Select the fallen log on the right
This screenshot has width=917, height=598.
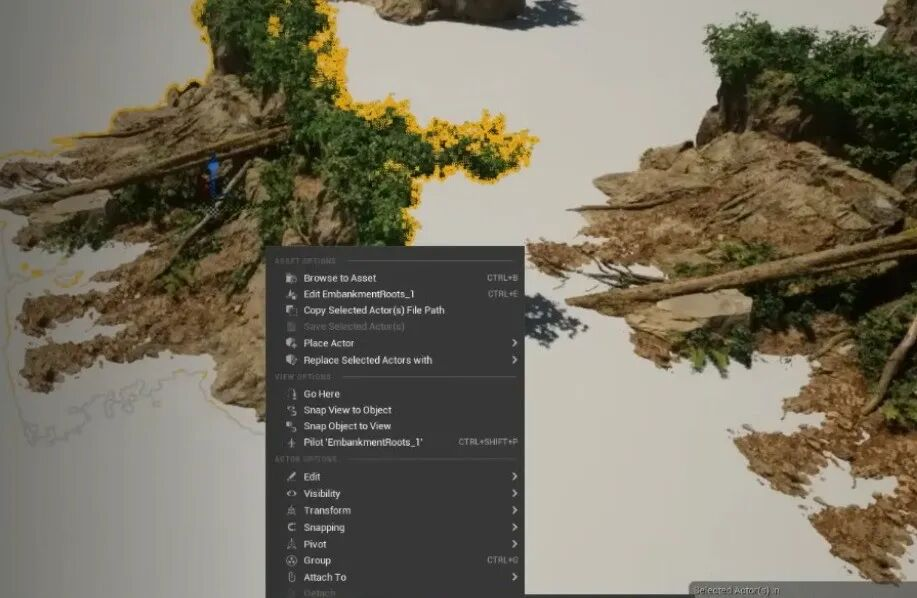pos(760,272)
